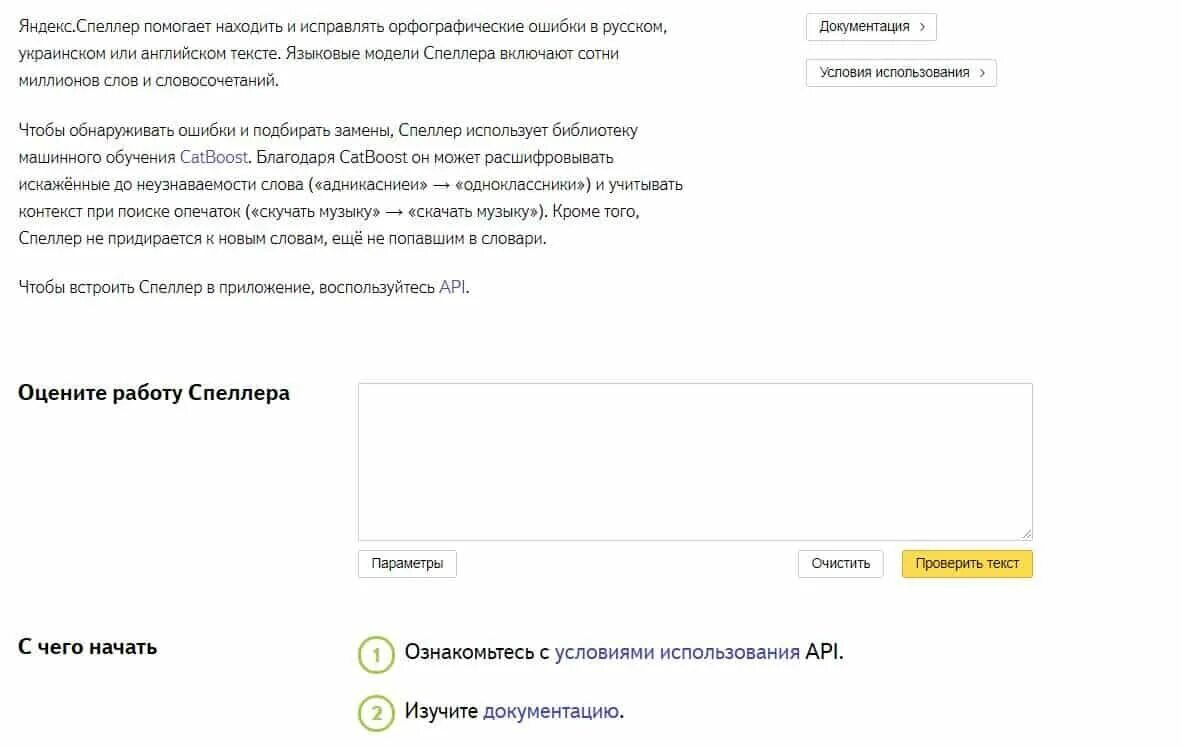Screen dimensions: 1182x749
Task: Click the yellow Проверить текст button
Action: pos(967,564)
